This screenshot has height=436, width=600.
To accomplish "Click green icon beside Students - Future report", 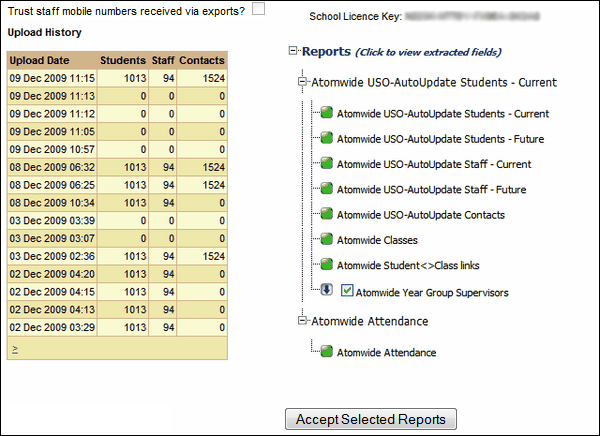I will (x=326, y=138).
